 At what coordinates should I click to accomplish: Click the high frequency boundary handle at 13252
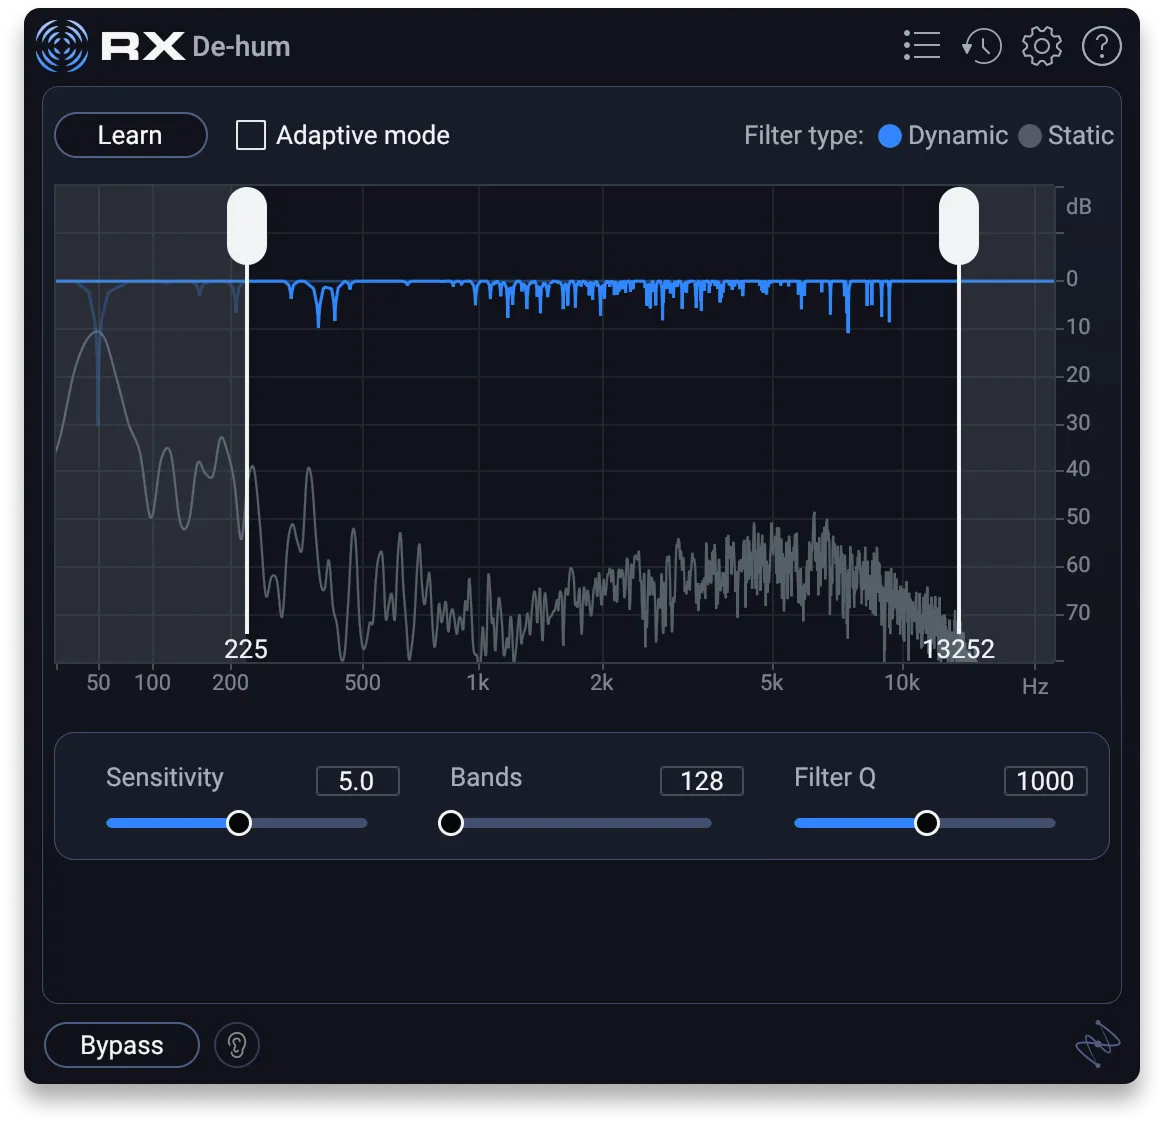[958, 226]
